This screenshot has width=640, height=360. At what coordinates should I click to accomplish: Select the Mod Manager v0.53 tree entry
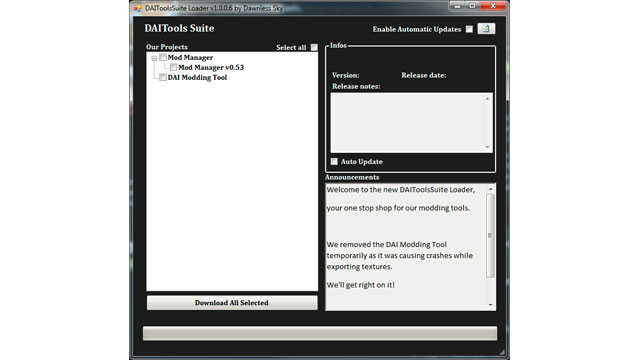[x=211, y=67]
